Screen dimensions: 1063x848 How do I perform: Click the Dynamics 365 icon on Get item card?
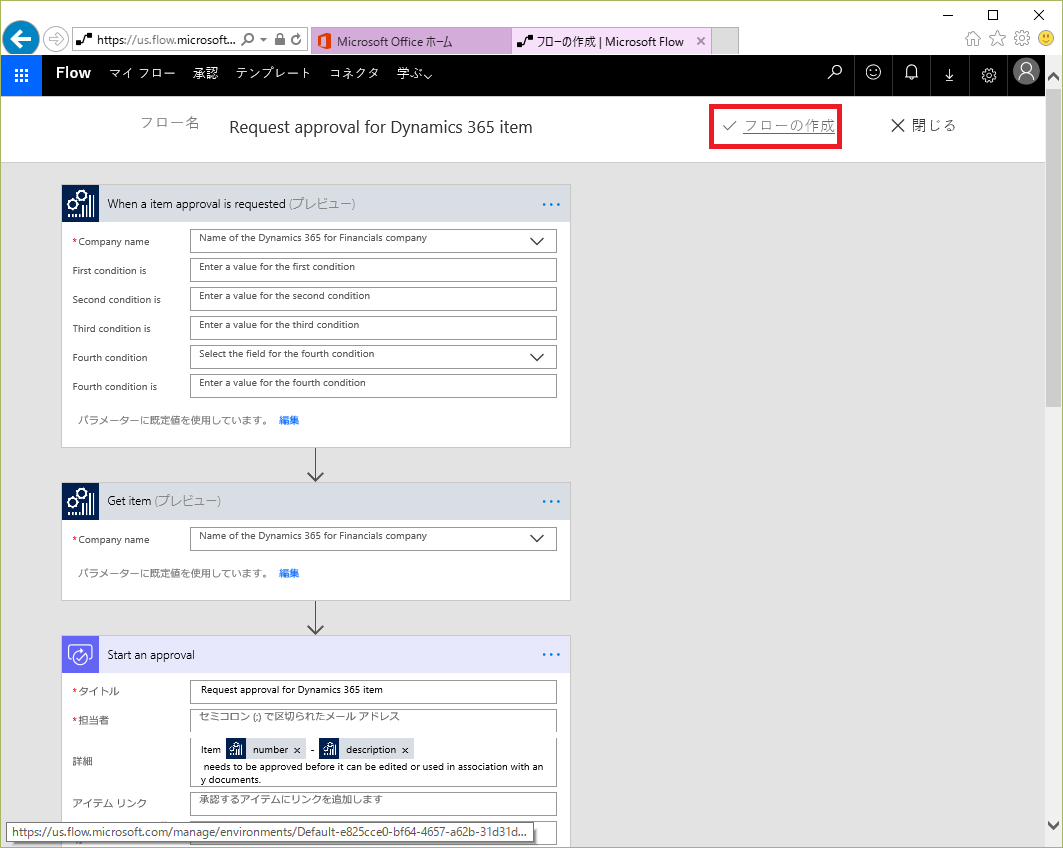81,501
